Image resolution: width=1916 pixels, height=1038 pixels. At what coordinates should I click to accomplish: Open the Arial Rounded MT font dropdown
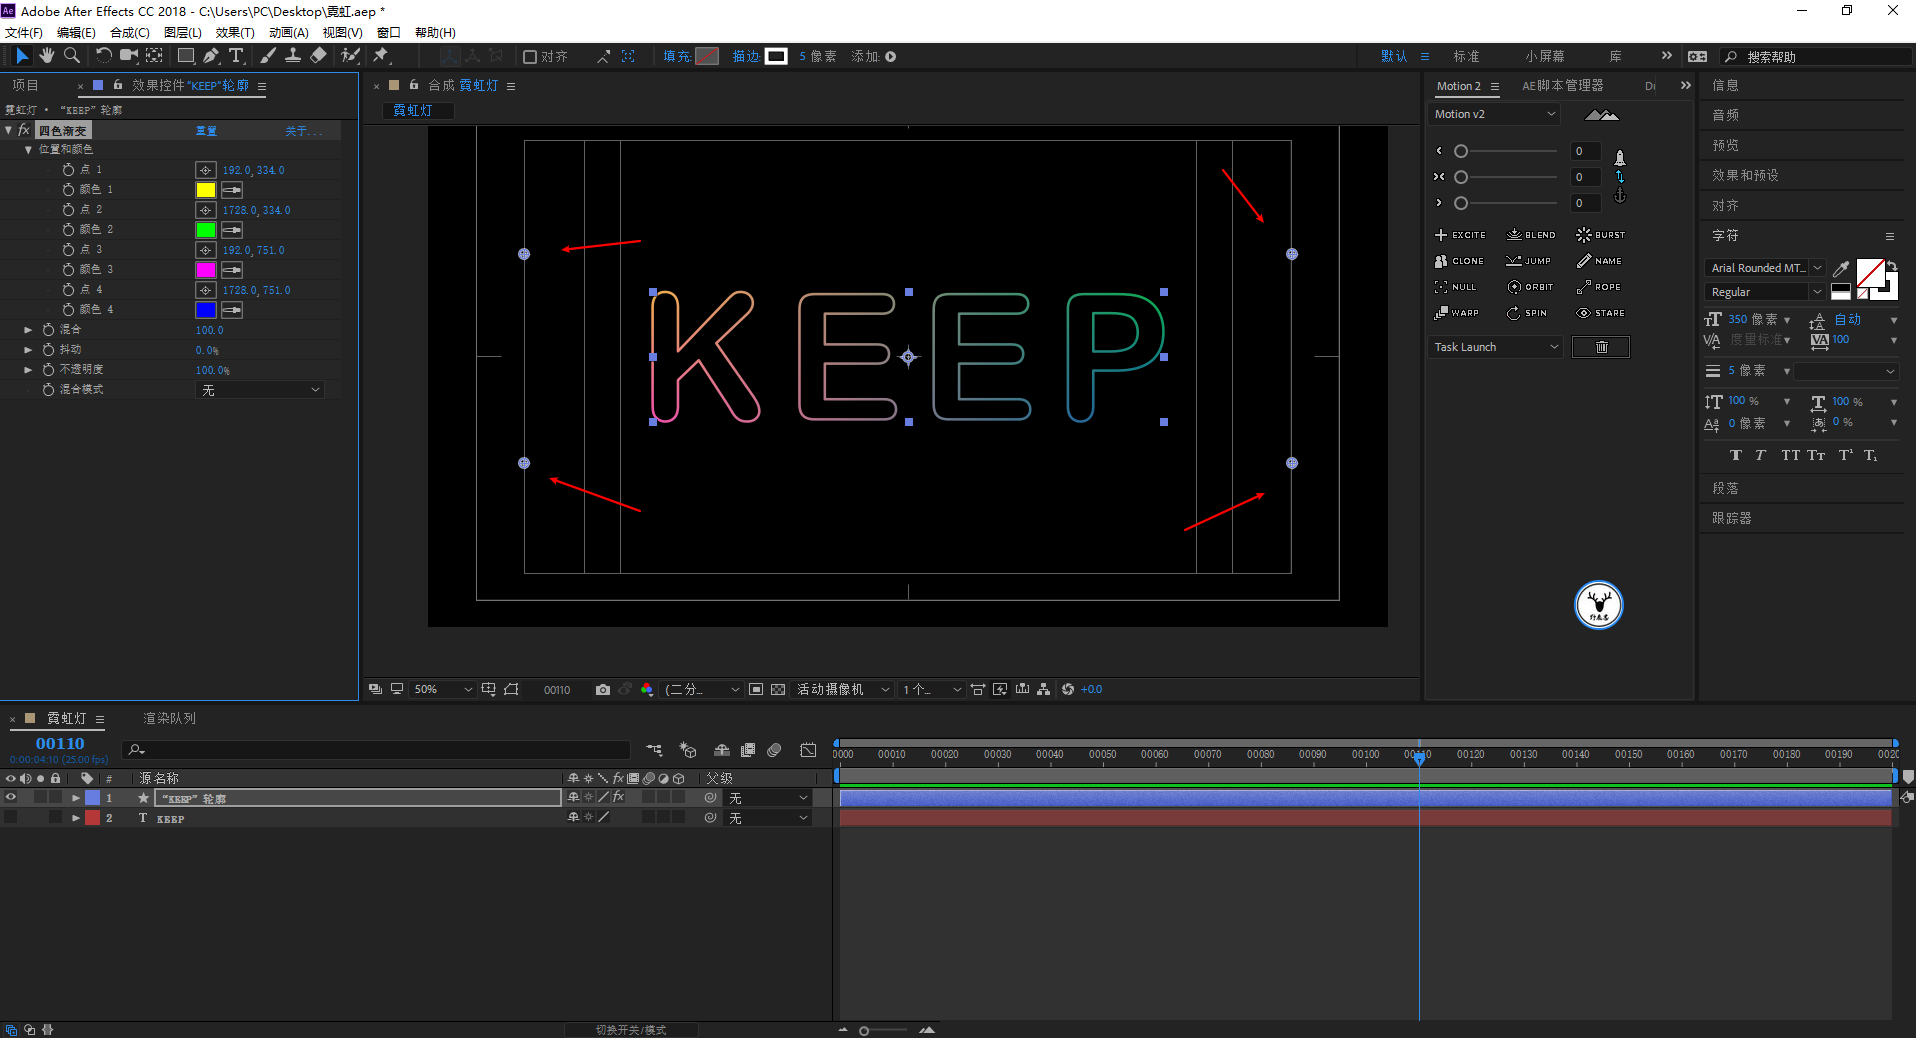click(1764, 268)
